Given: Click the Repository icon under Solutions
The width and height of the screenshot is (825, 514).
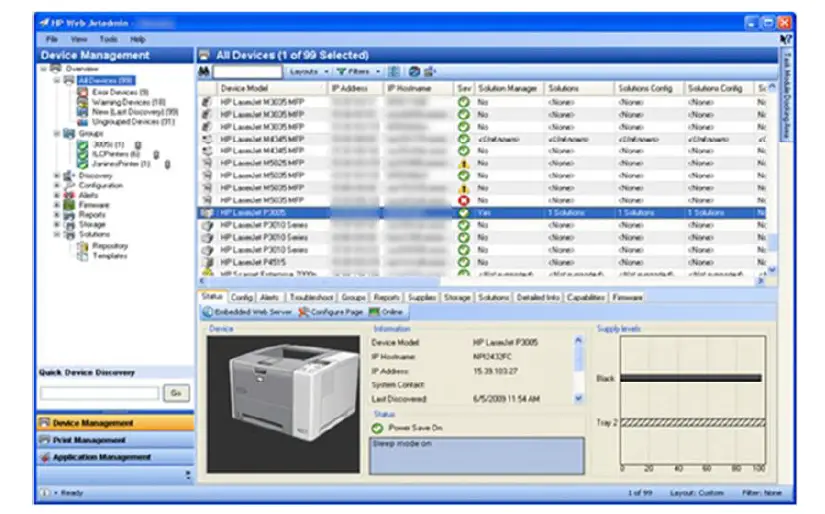Looking at the screenshot, I should click(83, 246).
